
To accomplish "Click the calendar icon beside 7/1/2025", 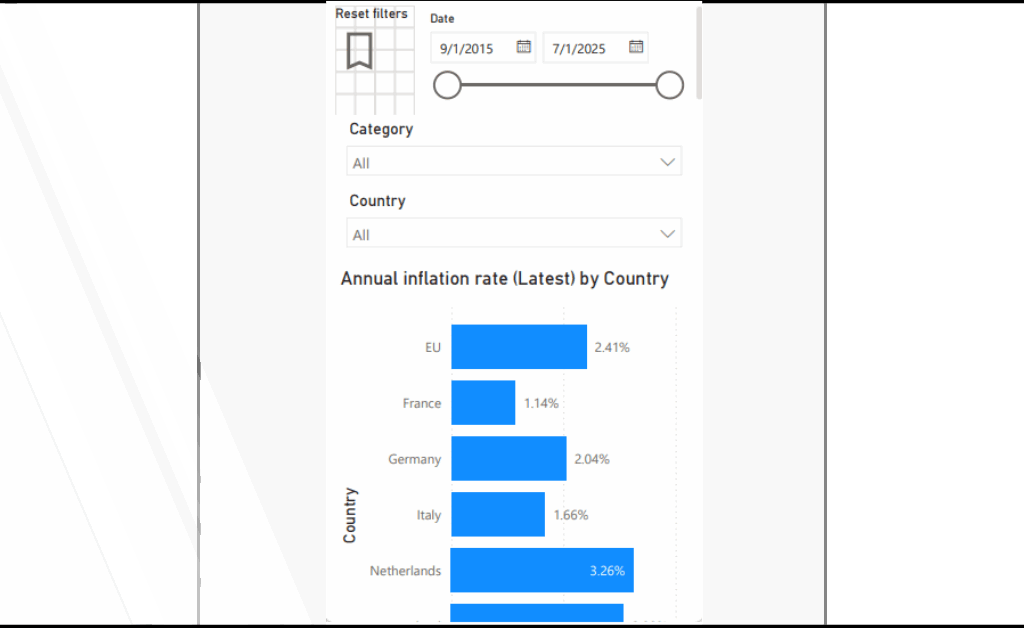I will [x=636, y=47].
